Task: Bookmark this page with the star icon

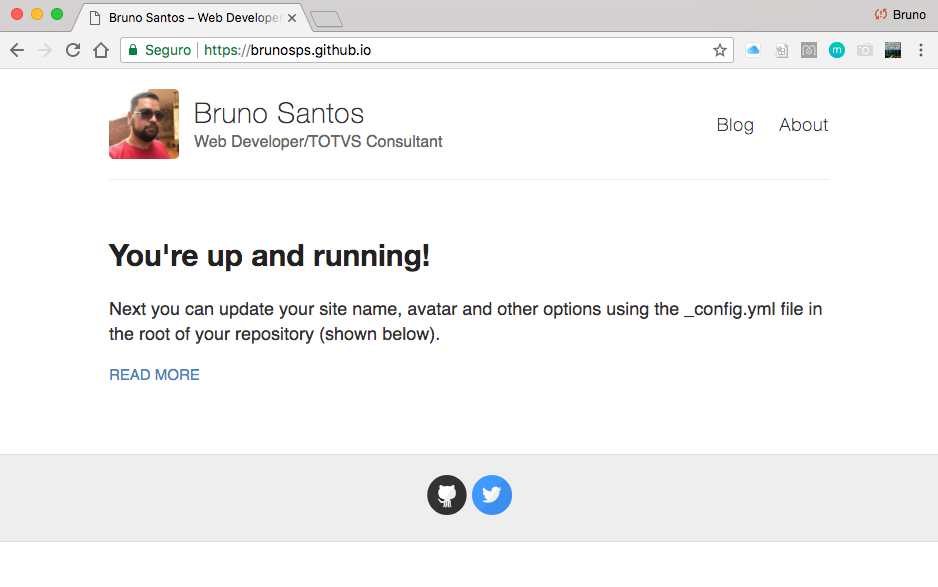Action: click(719, 50)
